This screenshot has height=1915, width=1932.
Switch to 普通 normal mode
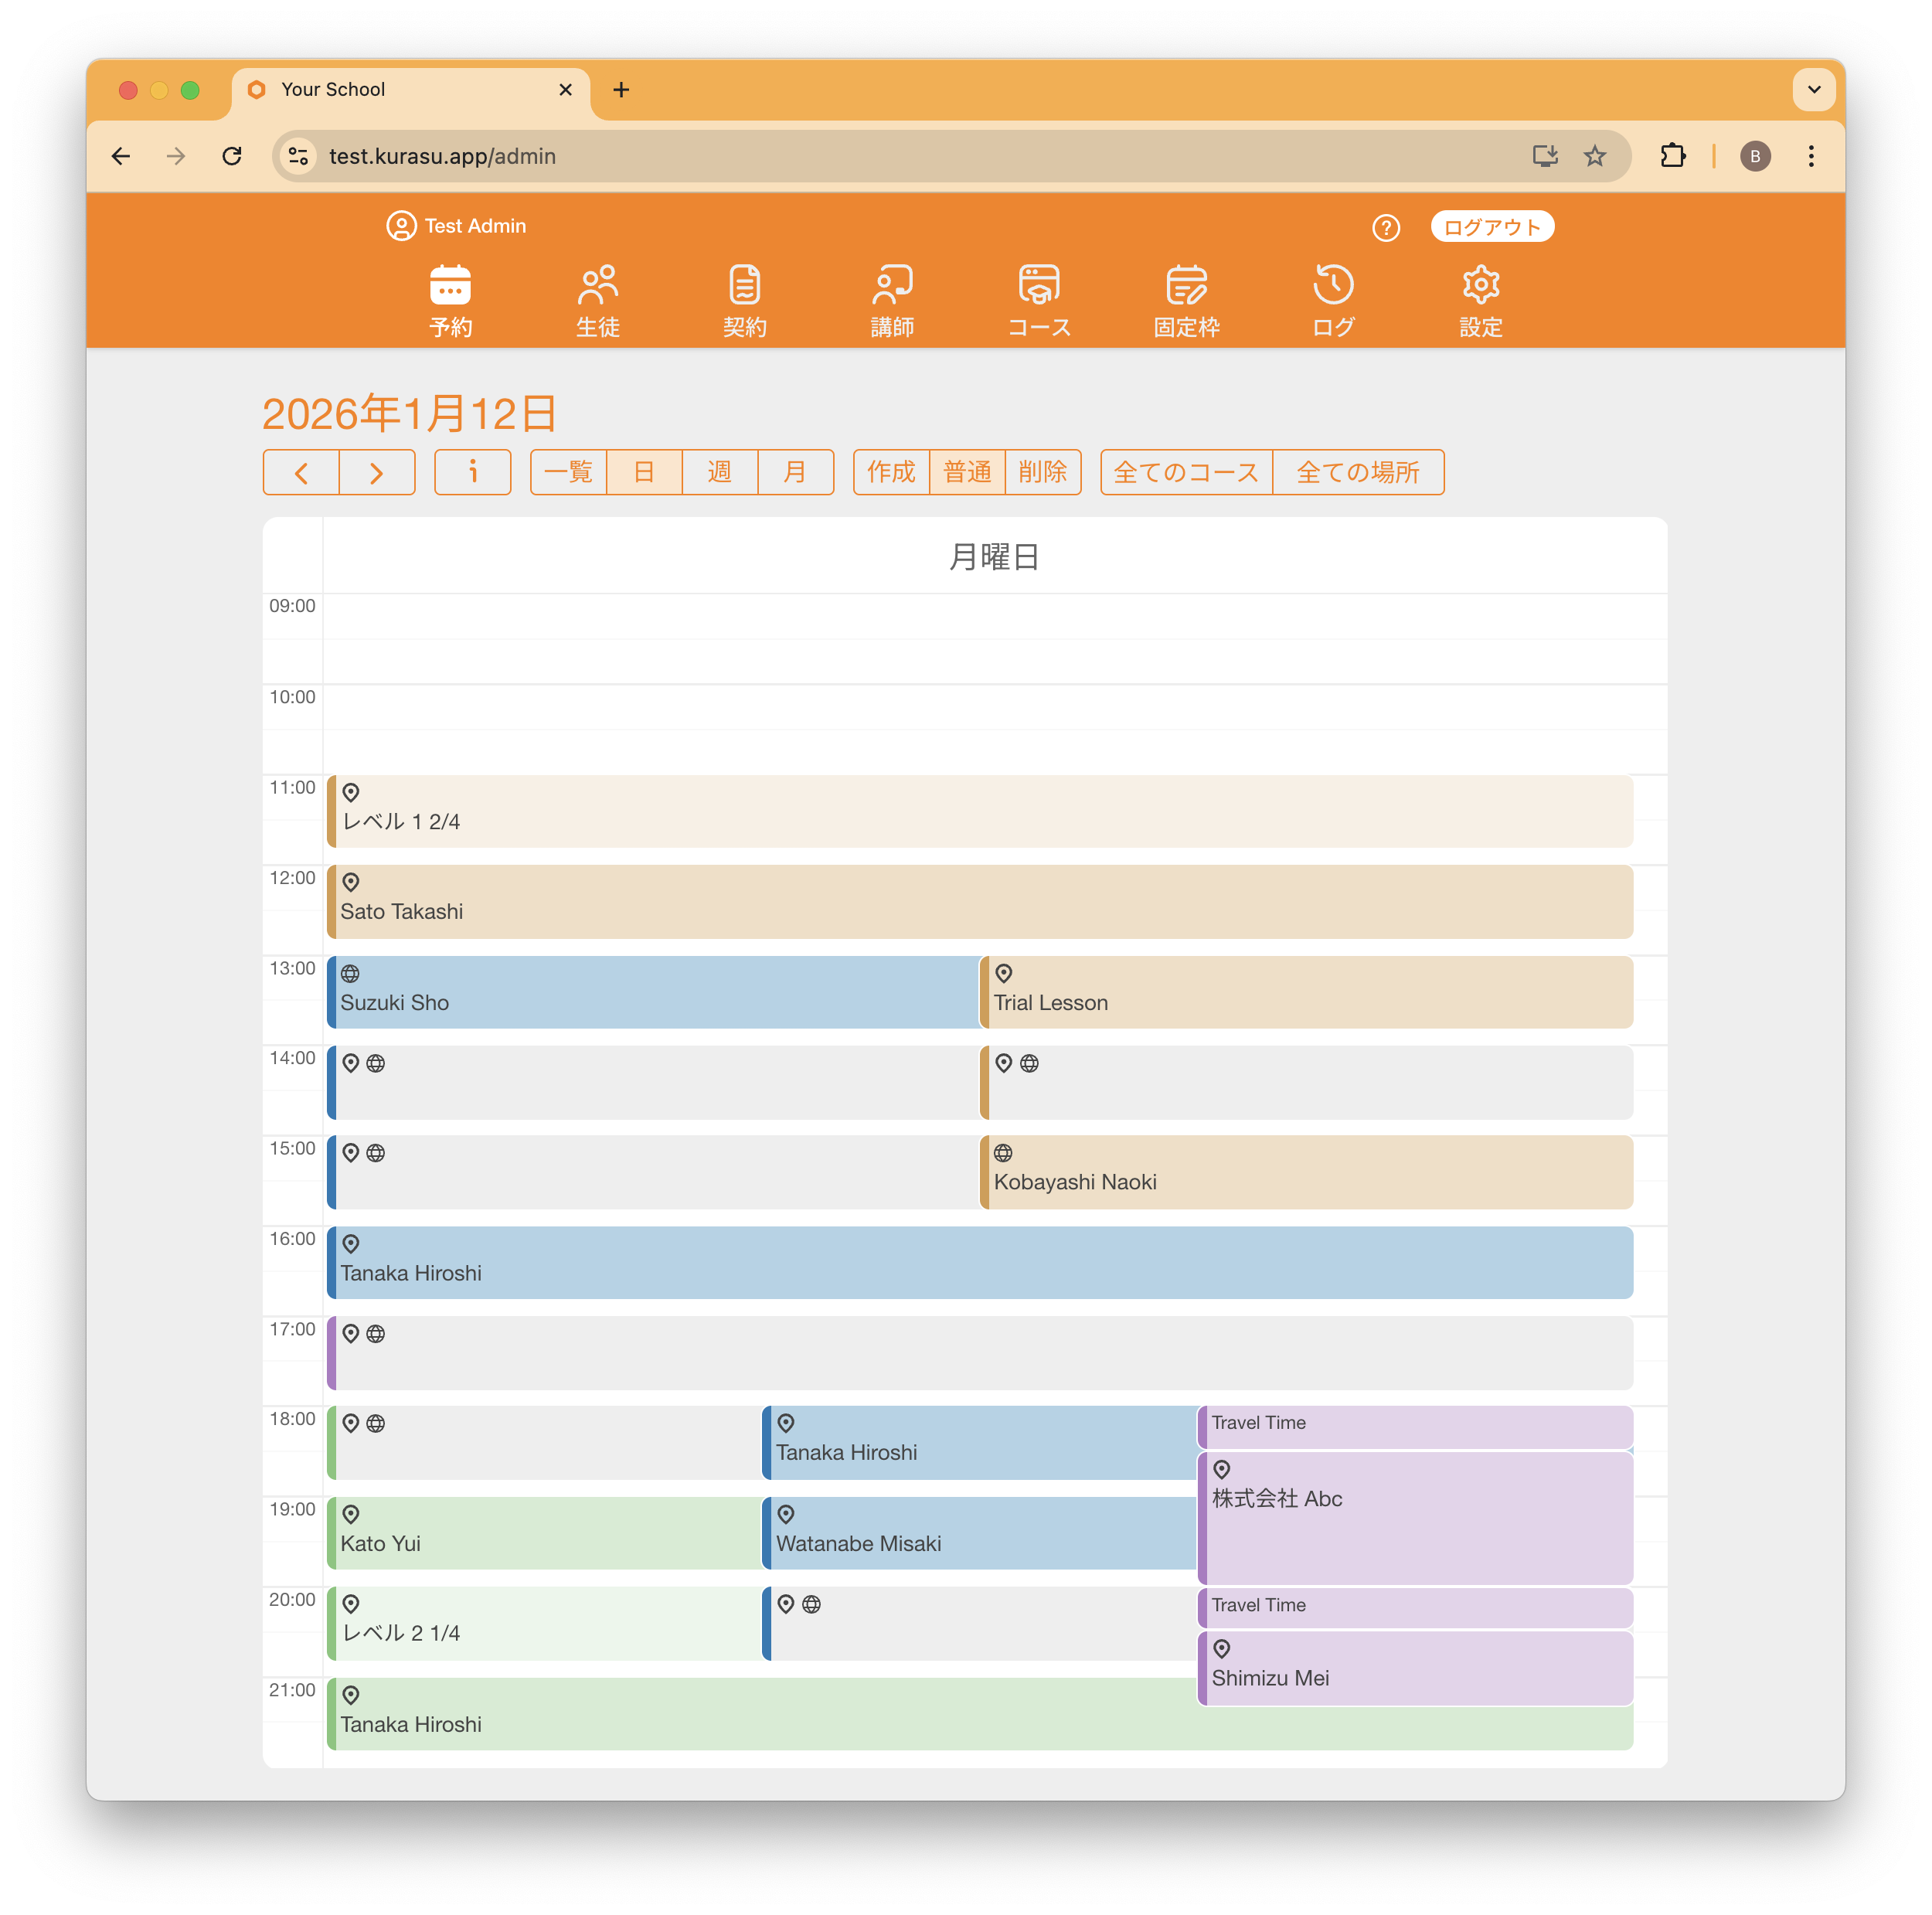tap(967, 472)
